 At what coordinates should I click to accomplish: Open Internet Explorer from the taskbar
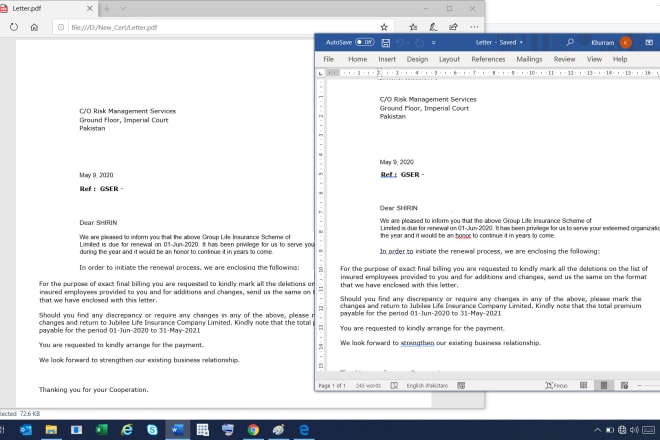pos(127,430)
